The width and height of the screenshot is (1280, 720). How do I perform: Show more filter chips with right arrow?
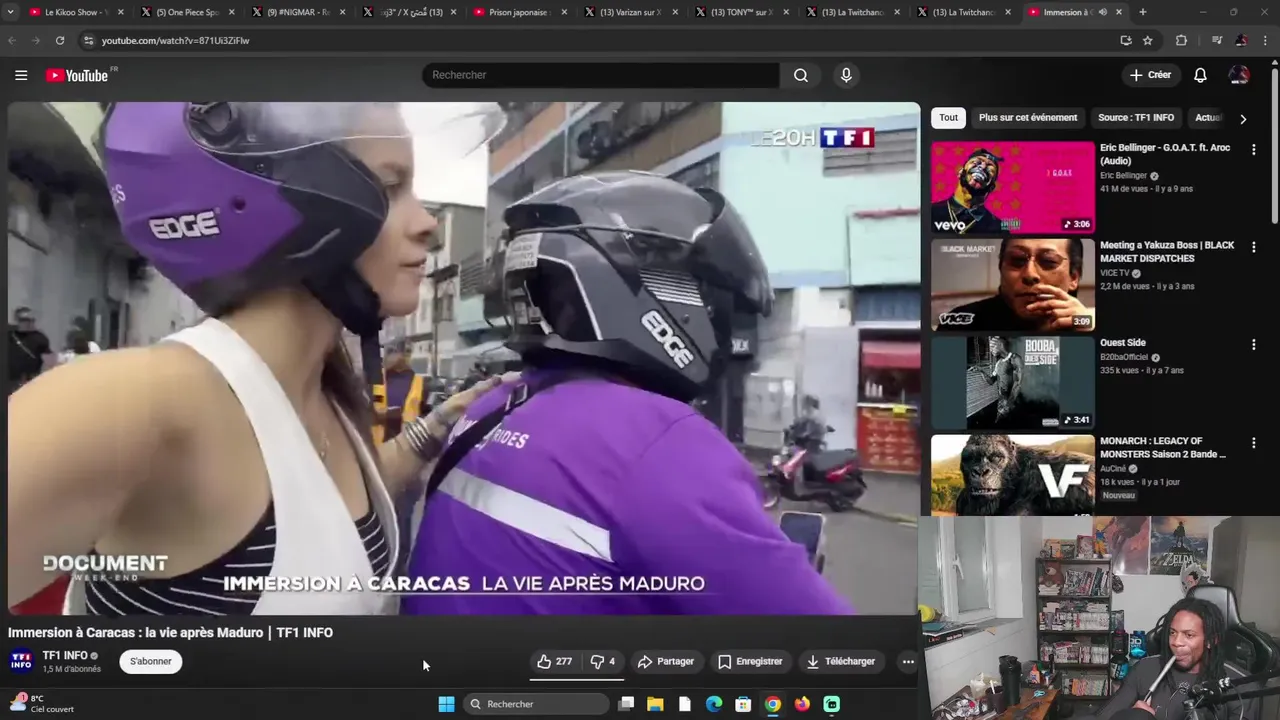1243,118
